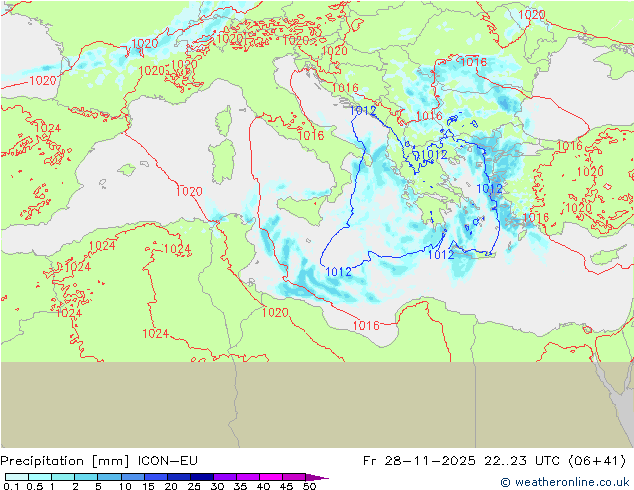Click the '0.1' legend scale label
This screenshot has height=490, width=634.
pyautogui.click(x=11, y=486)
